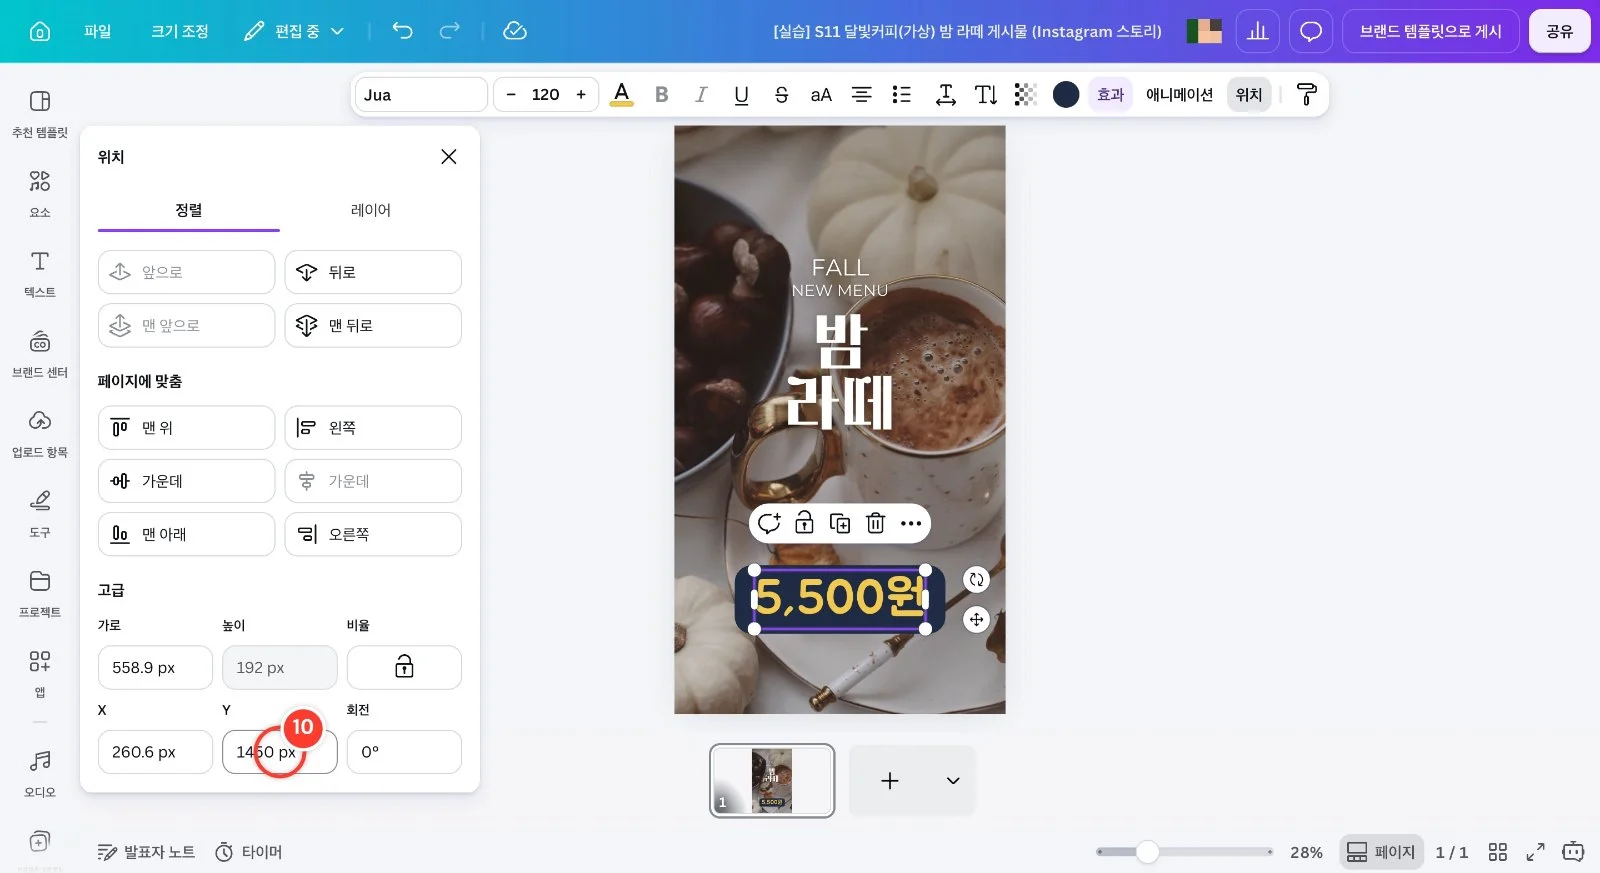Duplicate the selected text element

[x=840, y=523]
